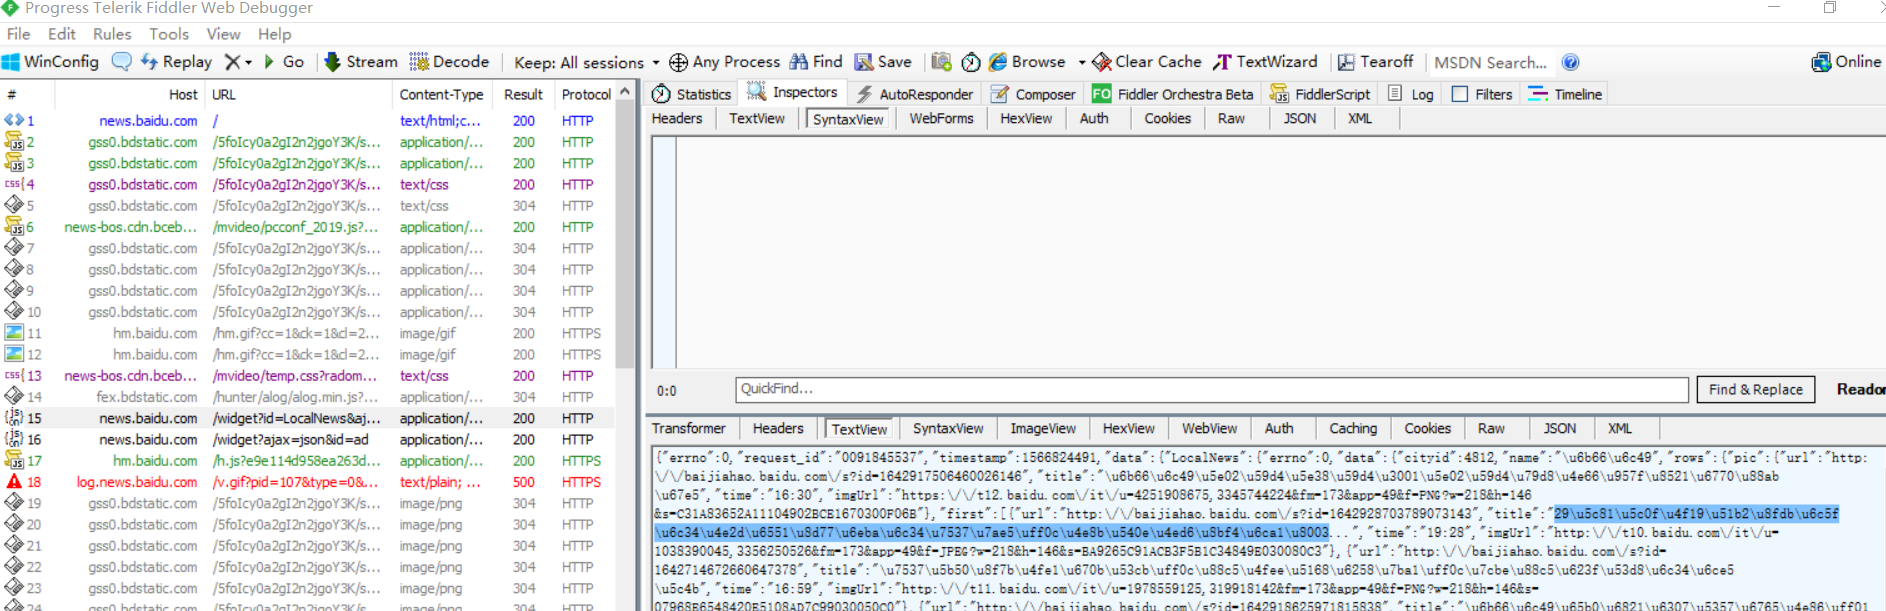The height and width of the screenshot is (611, 1886).
Task: Select session 17 hm.baidu.com HTTPS row
Action: pos(308,461)
